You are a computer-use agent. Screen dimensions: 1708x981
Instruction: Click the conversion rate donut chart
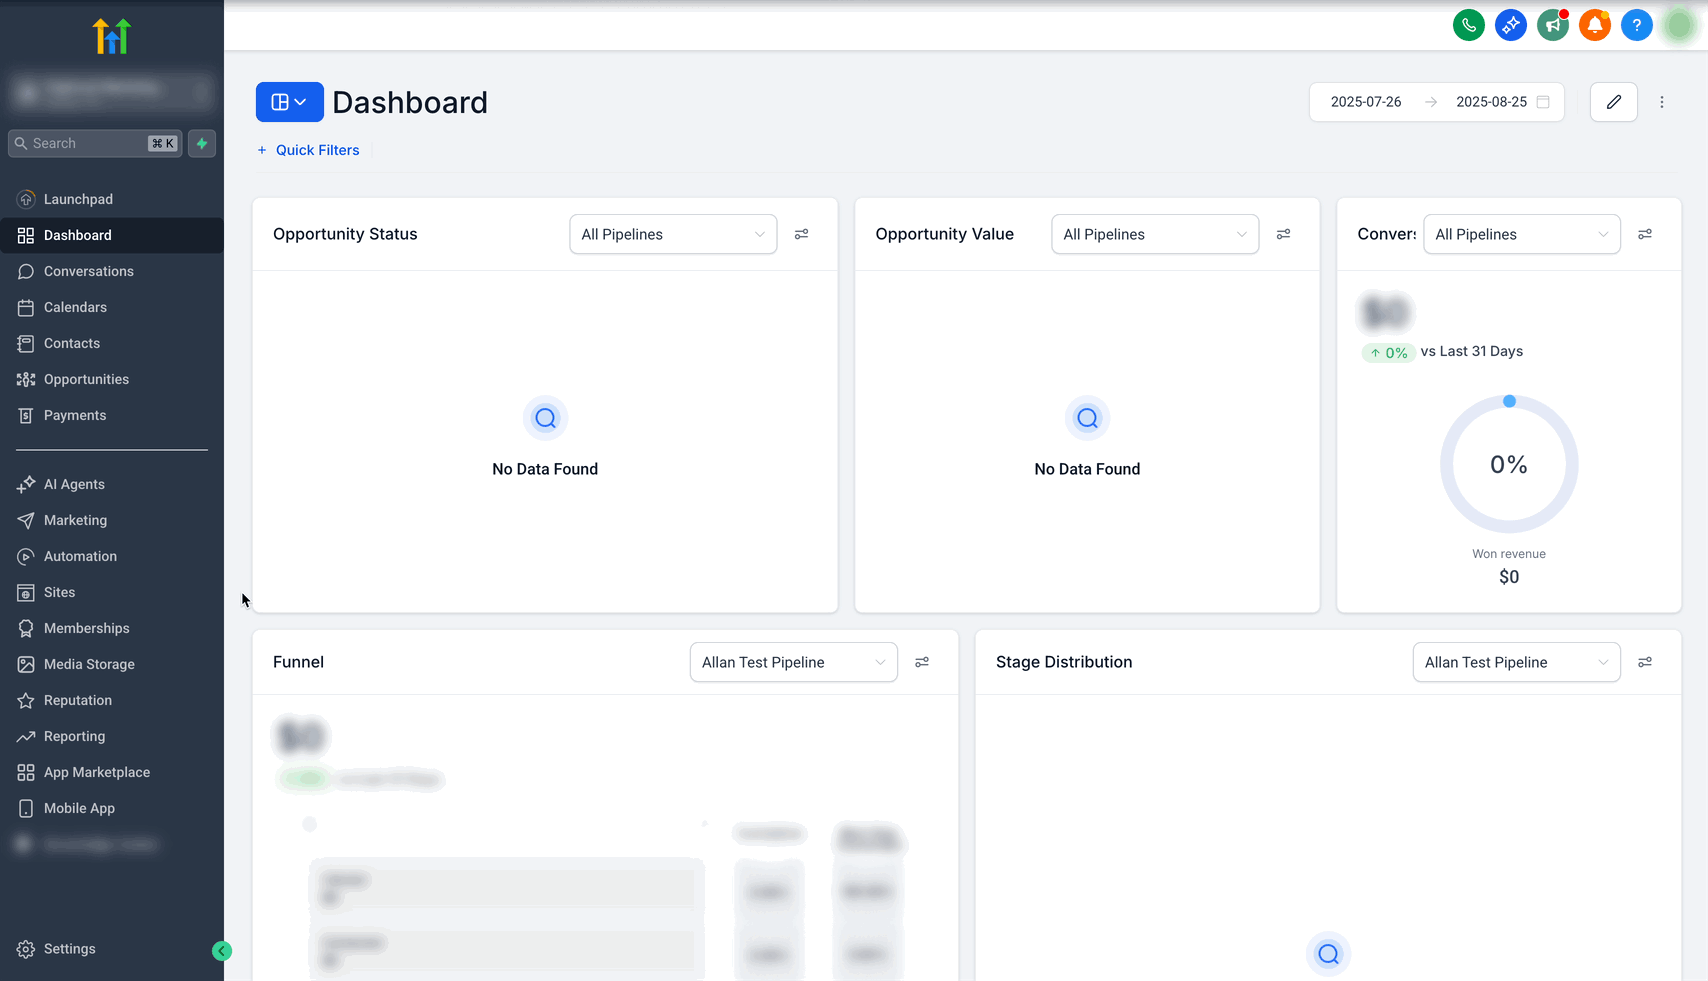(1509, 465)
